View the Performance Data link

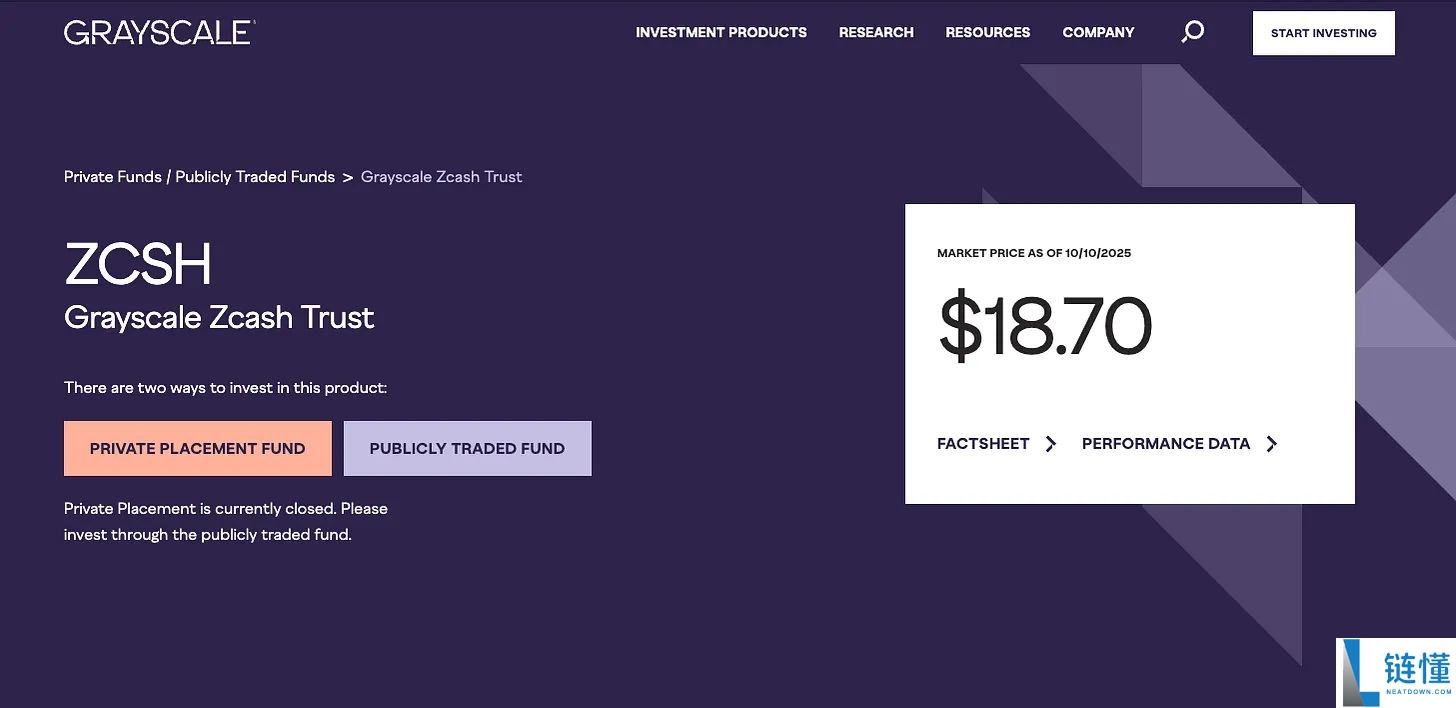click(x=1165, y=444)
